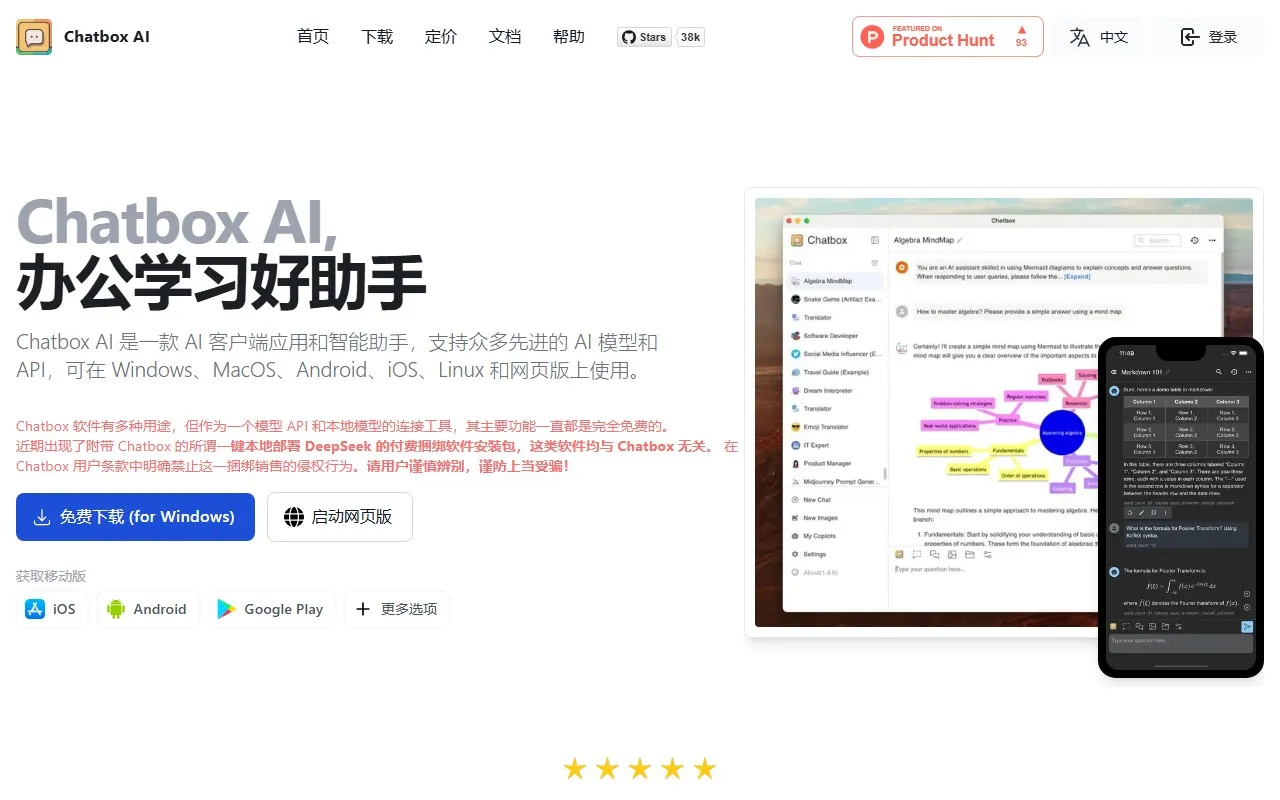This screenshot has width=1280, height=800.
Task: Click the My Copilots icon in the sidebar
Action: click(795, 536)
